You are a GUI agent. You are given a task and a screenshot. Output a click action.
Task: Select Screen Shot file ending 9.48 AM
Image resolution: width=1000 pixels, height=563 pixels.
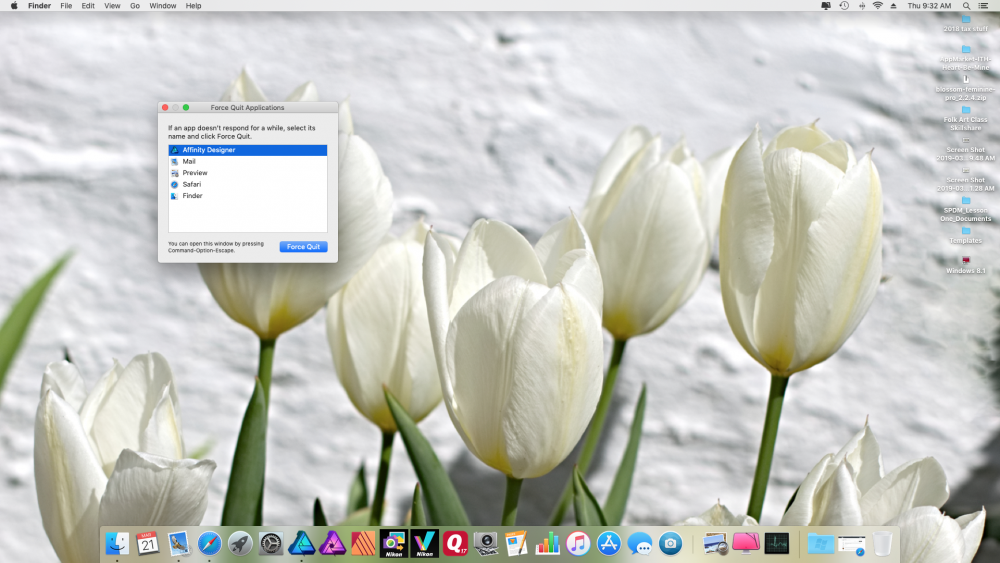[x=966, y=150]
